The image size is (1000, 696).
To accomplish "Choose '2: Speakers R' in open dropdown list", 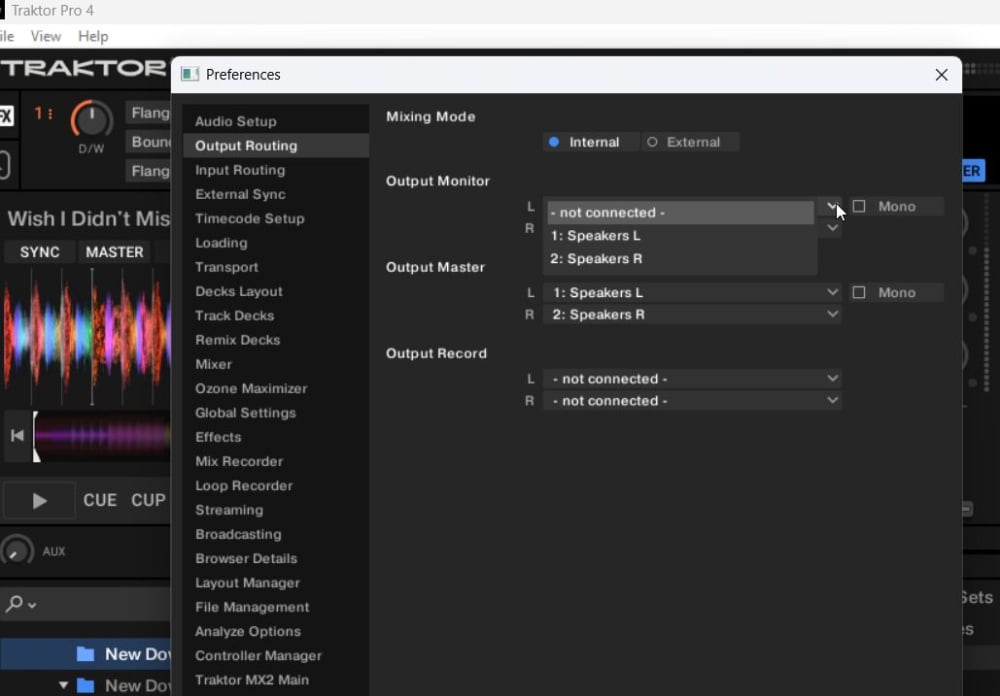I will [x=680, y=259].
